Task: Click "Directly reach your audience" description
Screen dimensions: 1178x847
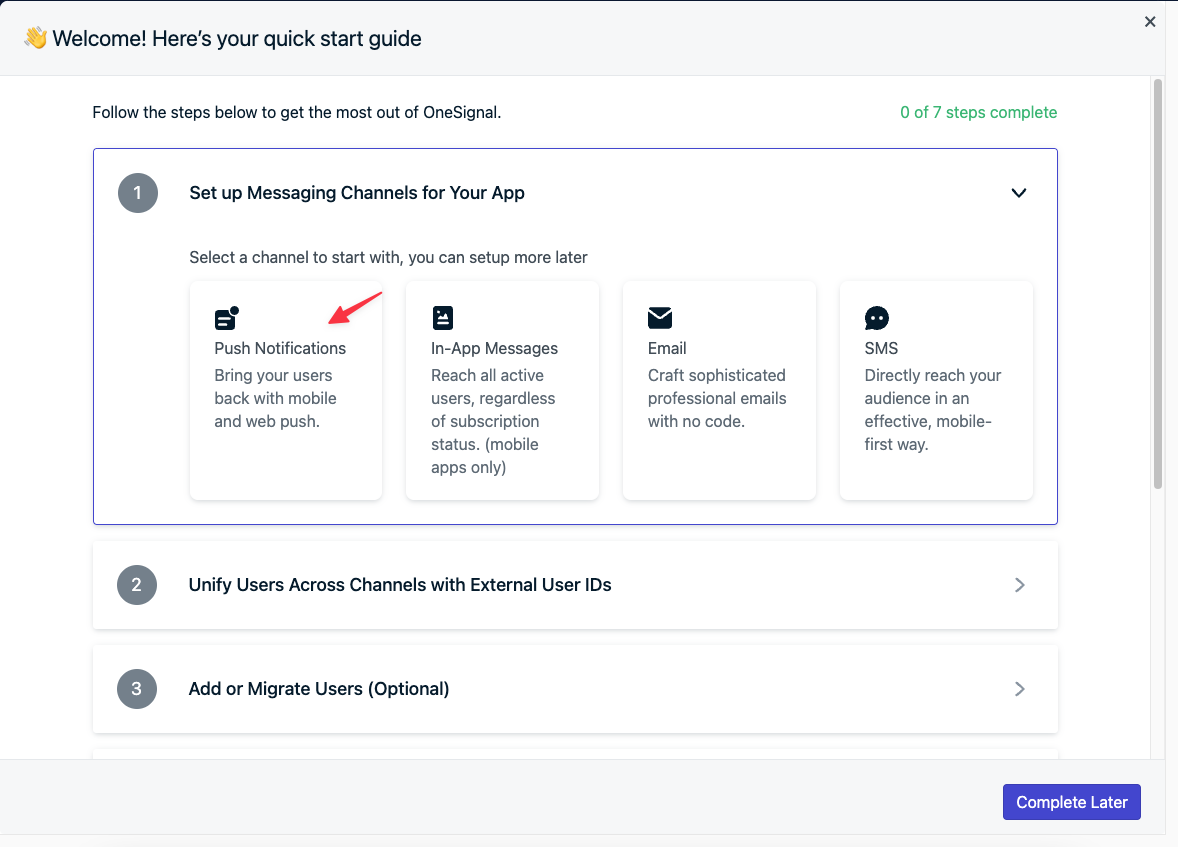Action: 932,410
